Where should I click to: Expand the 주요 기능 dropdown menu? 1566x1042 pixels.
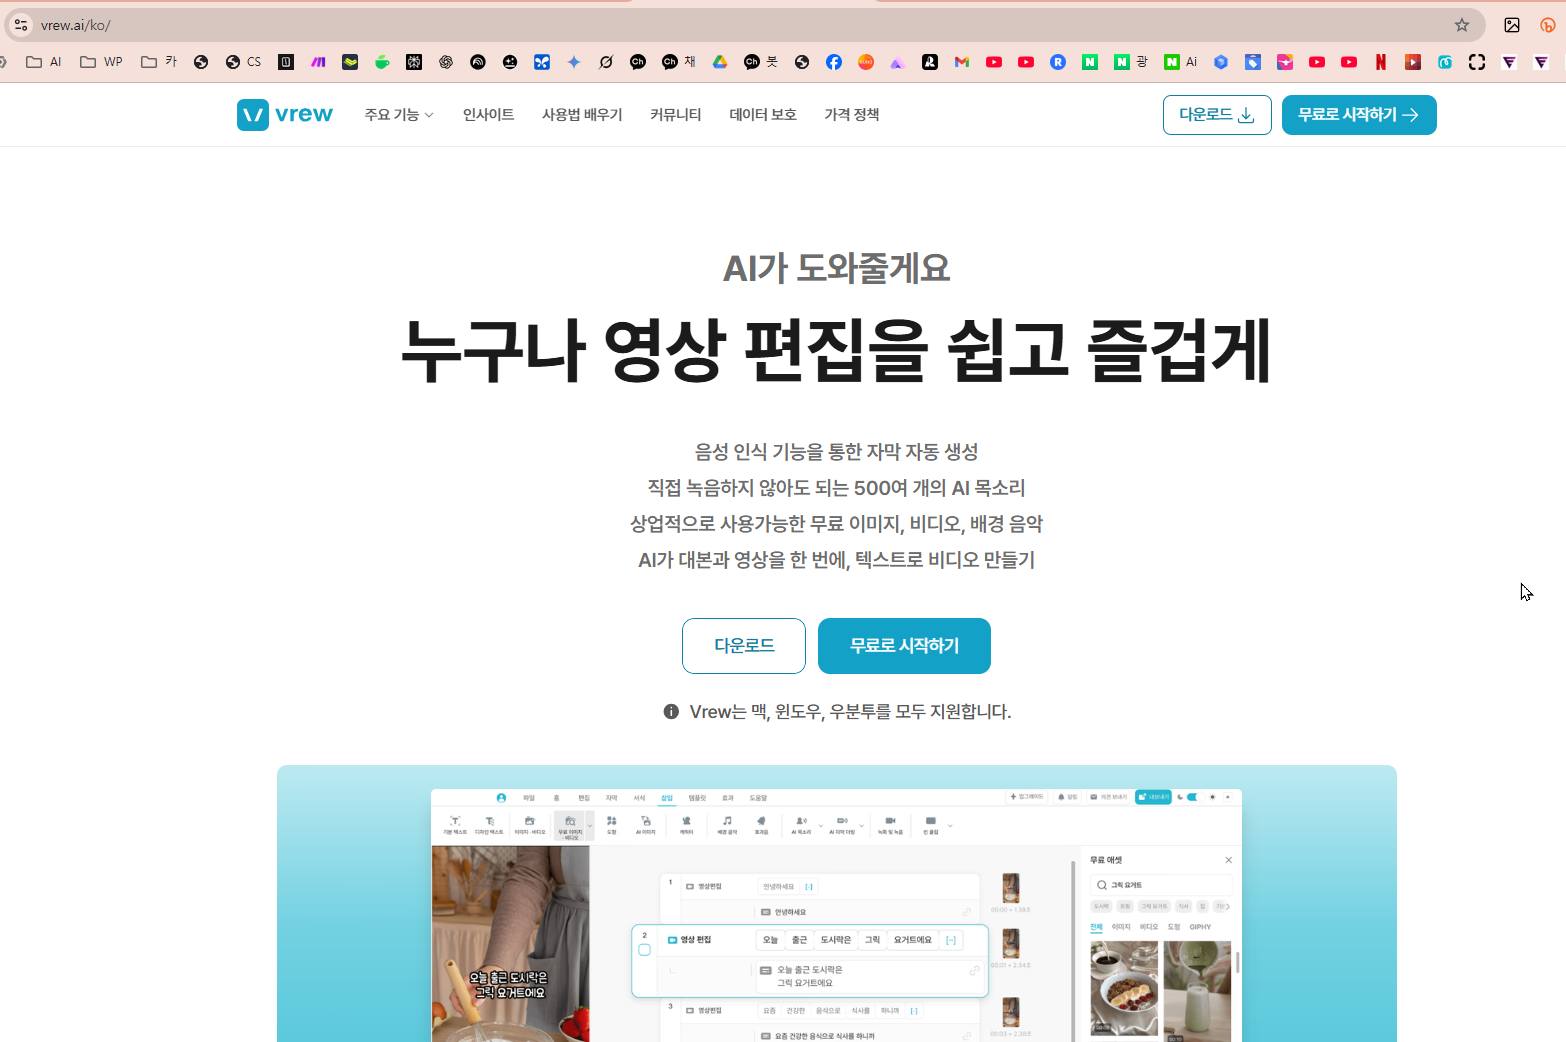tap(399, 115)
